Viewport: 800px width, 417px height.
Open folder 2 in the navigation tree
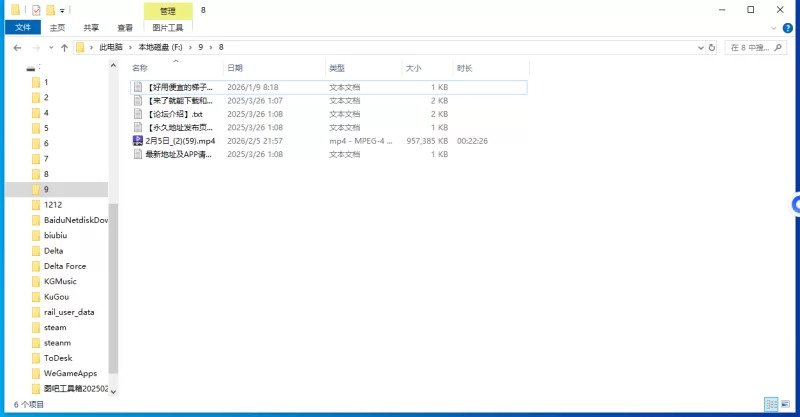tap(46, 97)
